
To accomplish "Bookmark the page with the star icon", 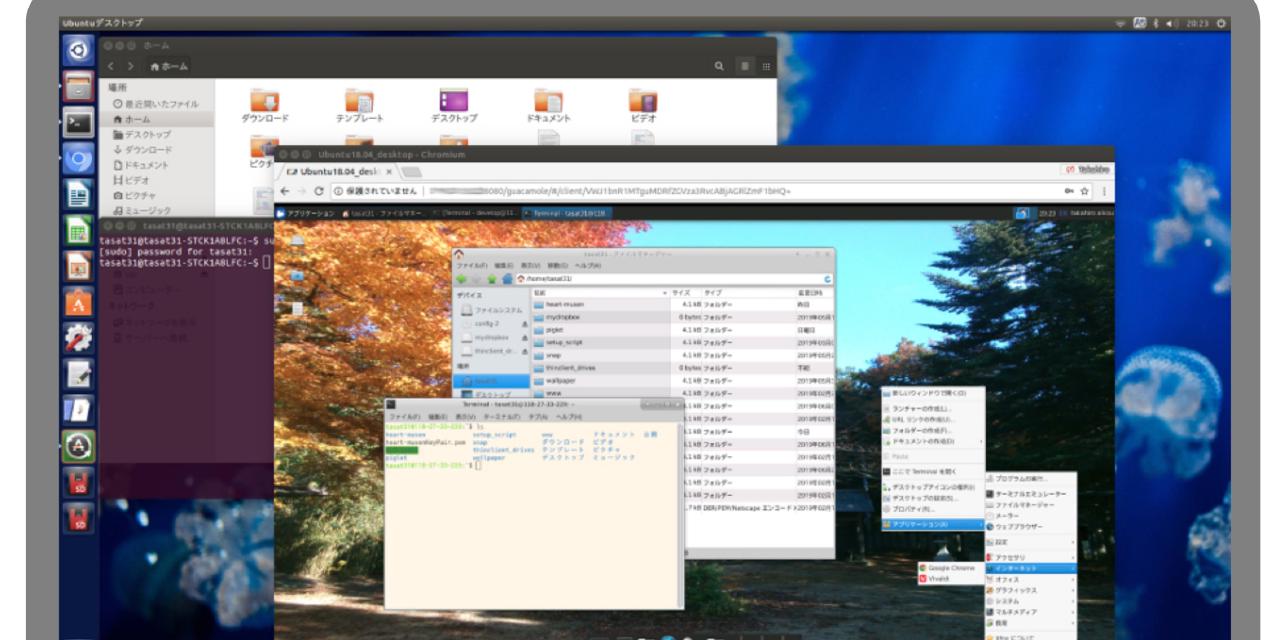I will tap(1084, 191).
